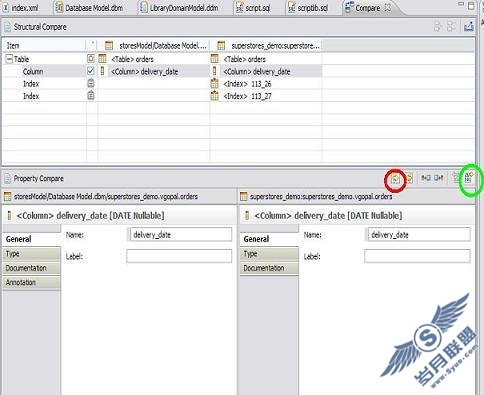Select Documentation tab in right property pane
This screenshot has height=395, width=484.
[269, 268]
